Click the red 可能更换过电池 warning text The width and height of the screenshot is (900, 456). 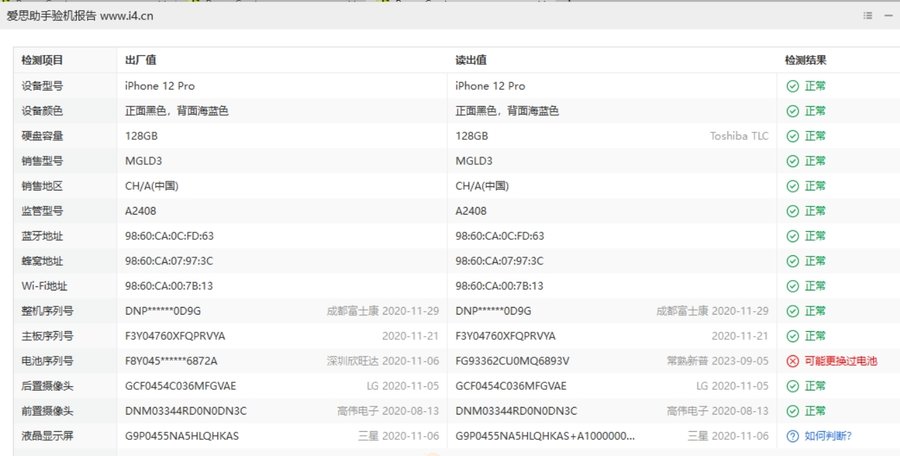841,361
